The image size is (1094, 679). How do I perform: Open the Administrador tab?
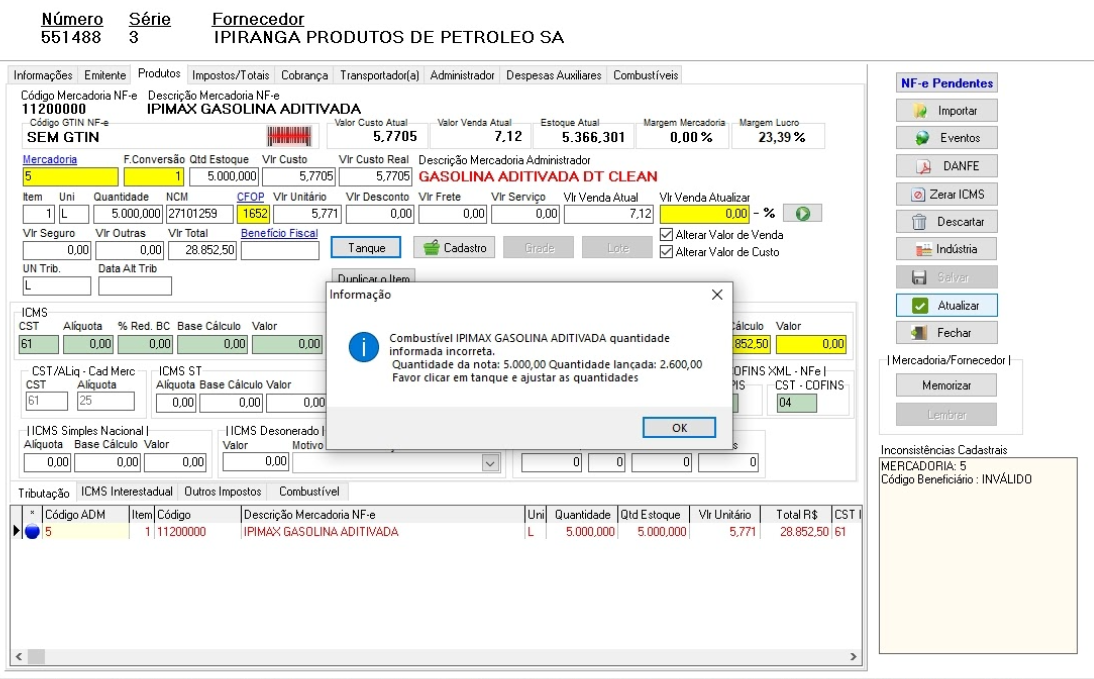coord(463,75)
